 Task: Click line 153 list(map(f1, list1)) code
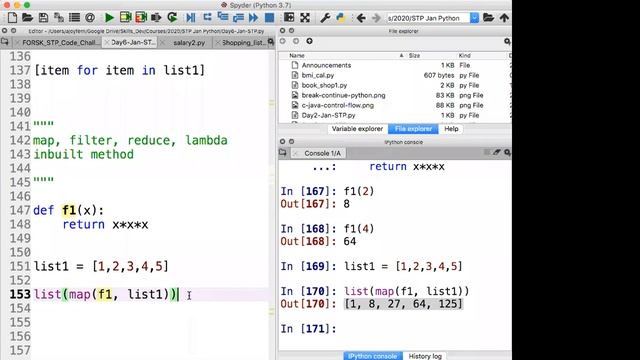tap(106, 294)
